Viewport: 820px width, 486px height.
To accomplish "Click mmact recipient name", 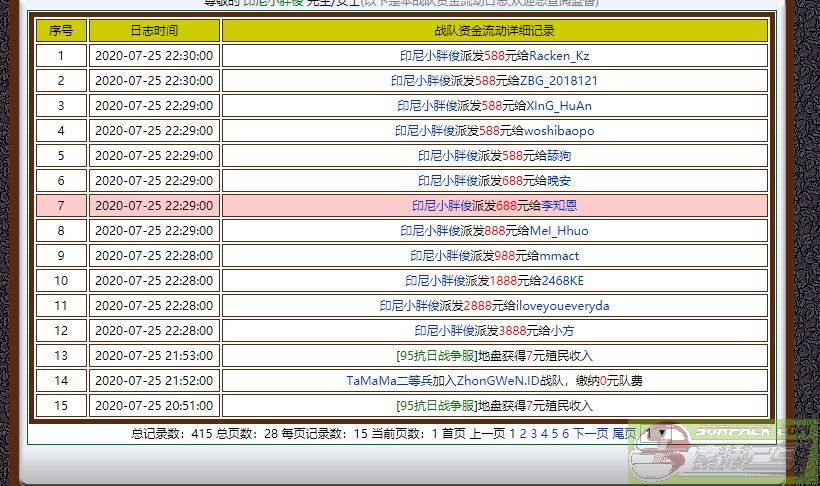I will click(x=559, y=256).
